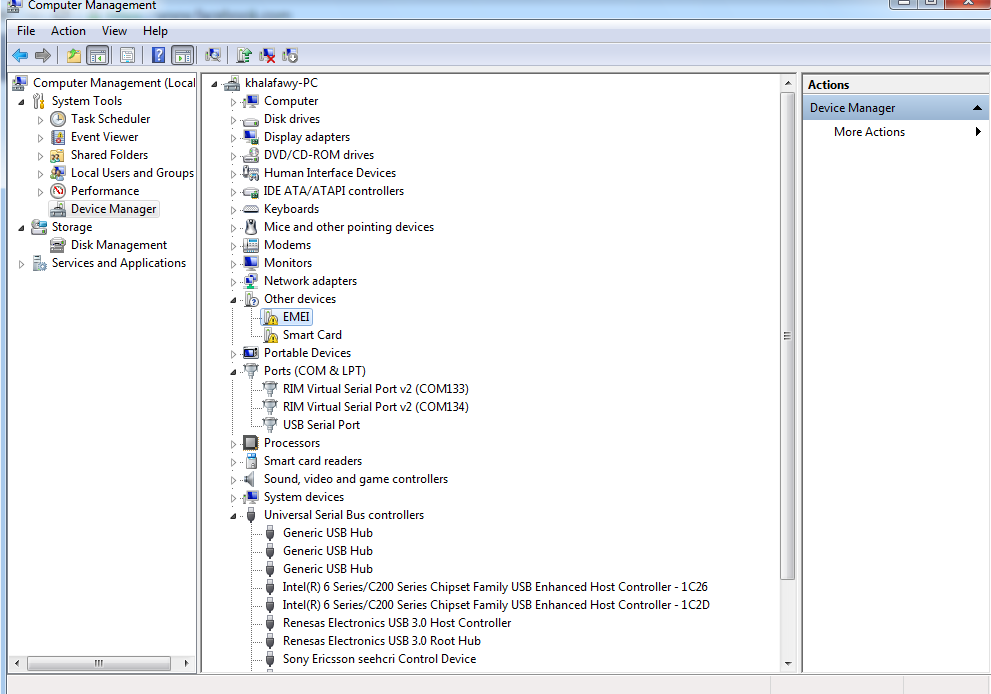Toggle Show/Hide Action Pane toolbar icon
Viewport: 991px width, 694px height.
tap(183, 56)
